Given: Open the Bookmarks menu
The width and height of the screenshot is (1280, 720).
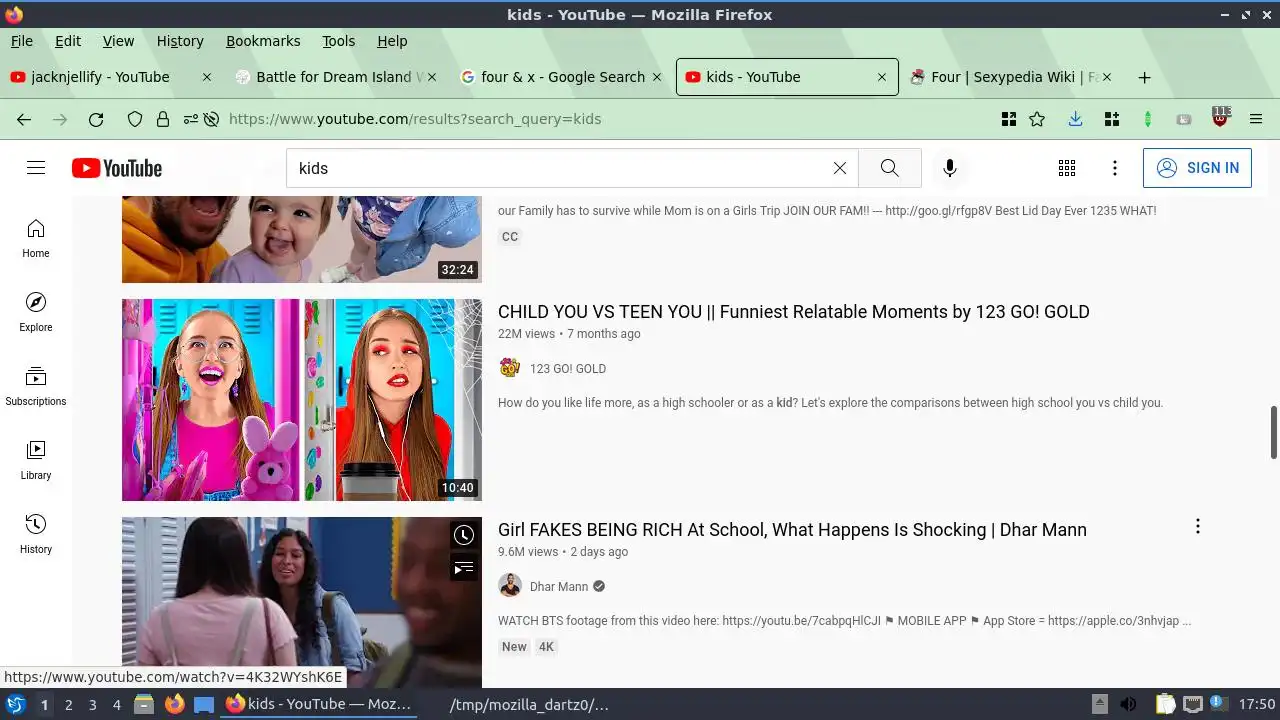Looking at the screenshot, I should (263, 41).
